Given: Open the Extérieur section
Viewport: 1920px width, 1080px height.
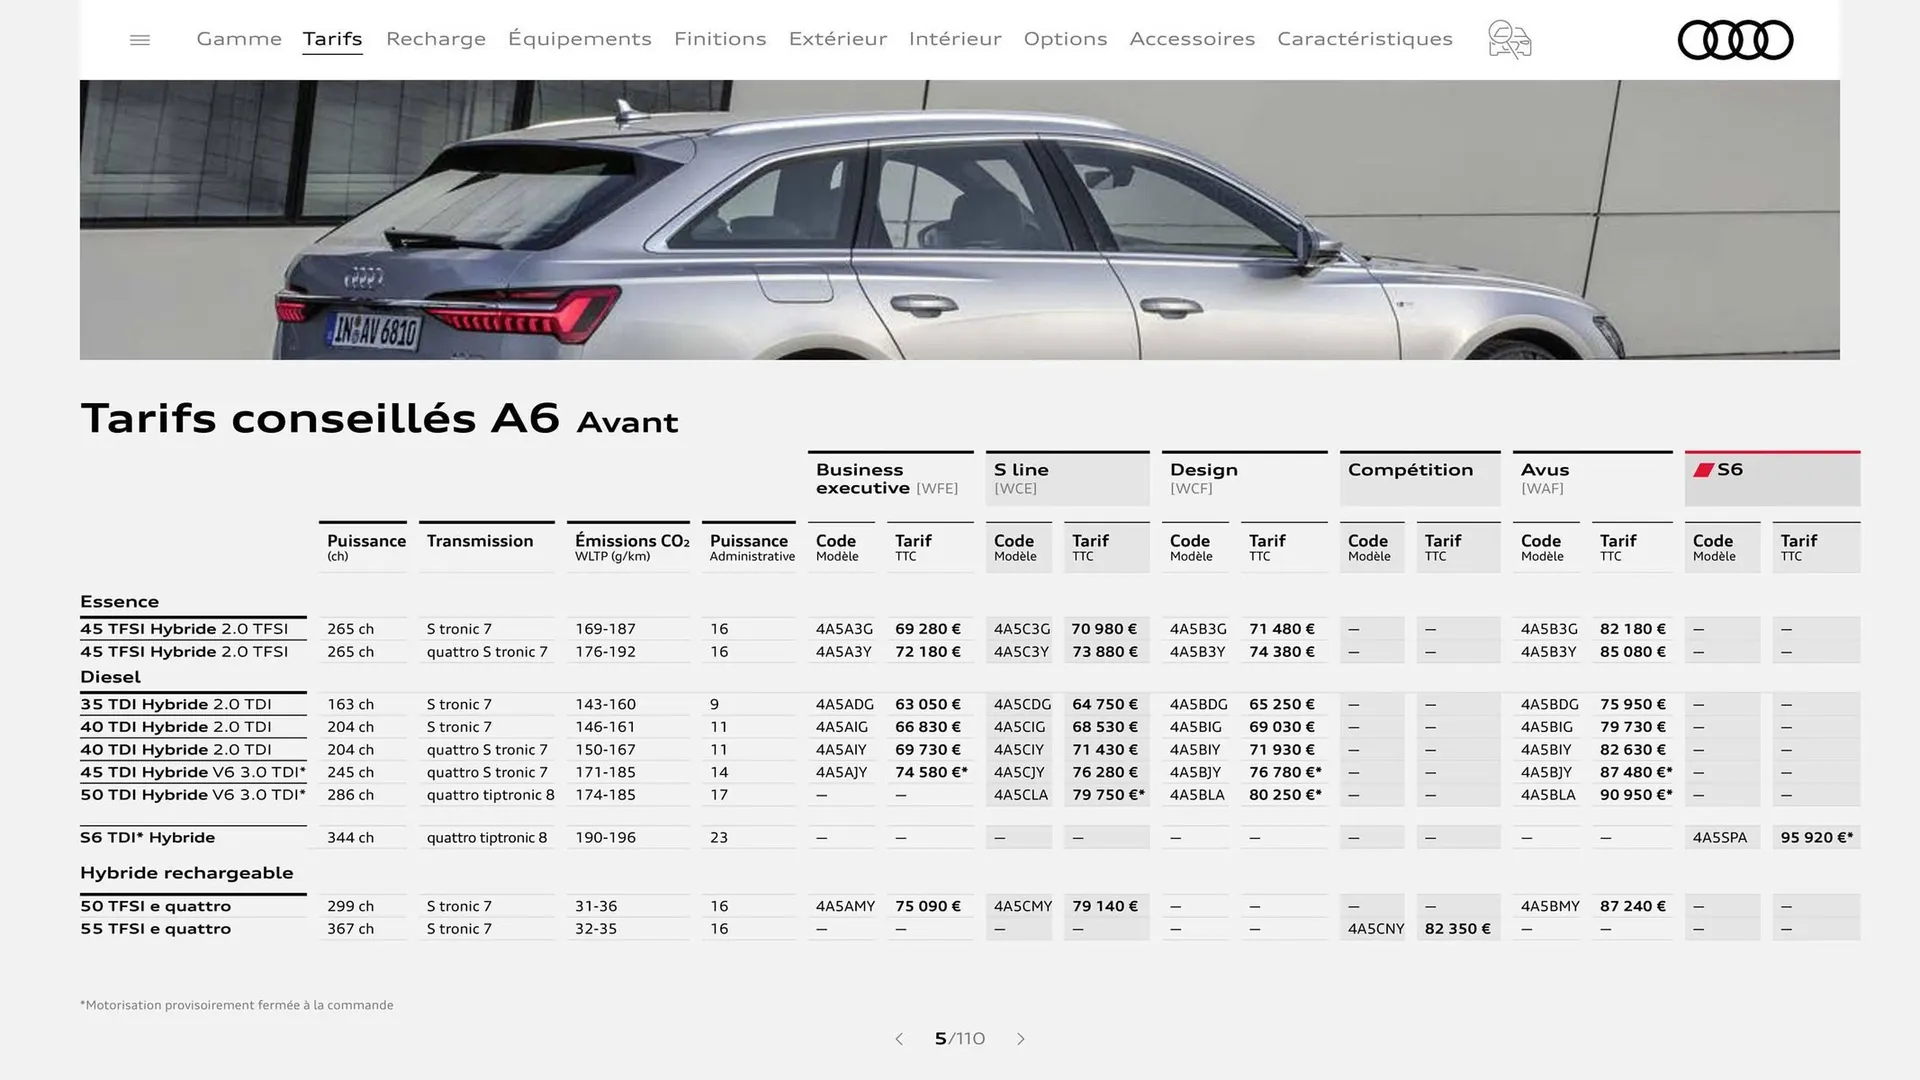Looking at the screenshot, I should coord(837,39).
